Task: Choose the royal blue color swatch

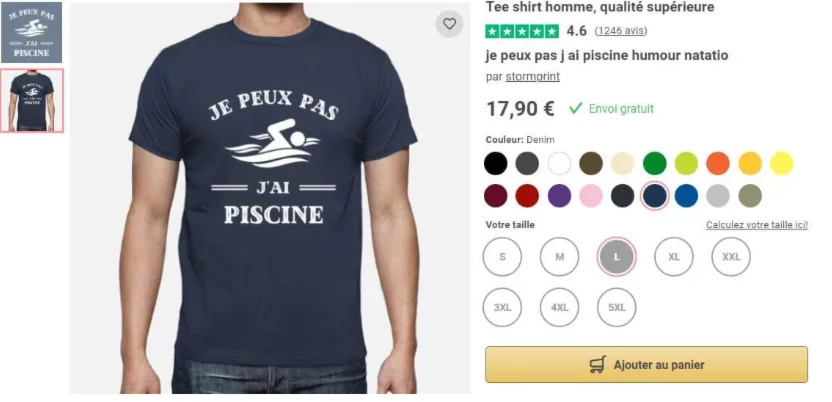Action: pyautogui.click(x=686, y=196)
